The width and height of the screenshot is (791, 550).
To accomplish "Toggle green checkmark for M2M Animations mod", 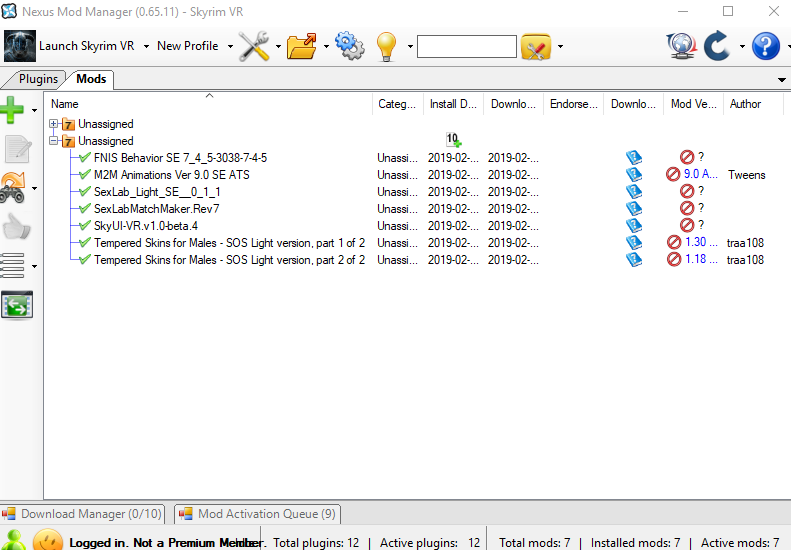I will tap(85, 175).
